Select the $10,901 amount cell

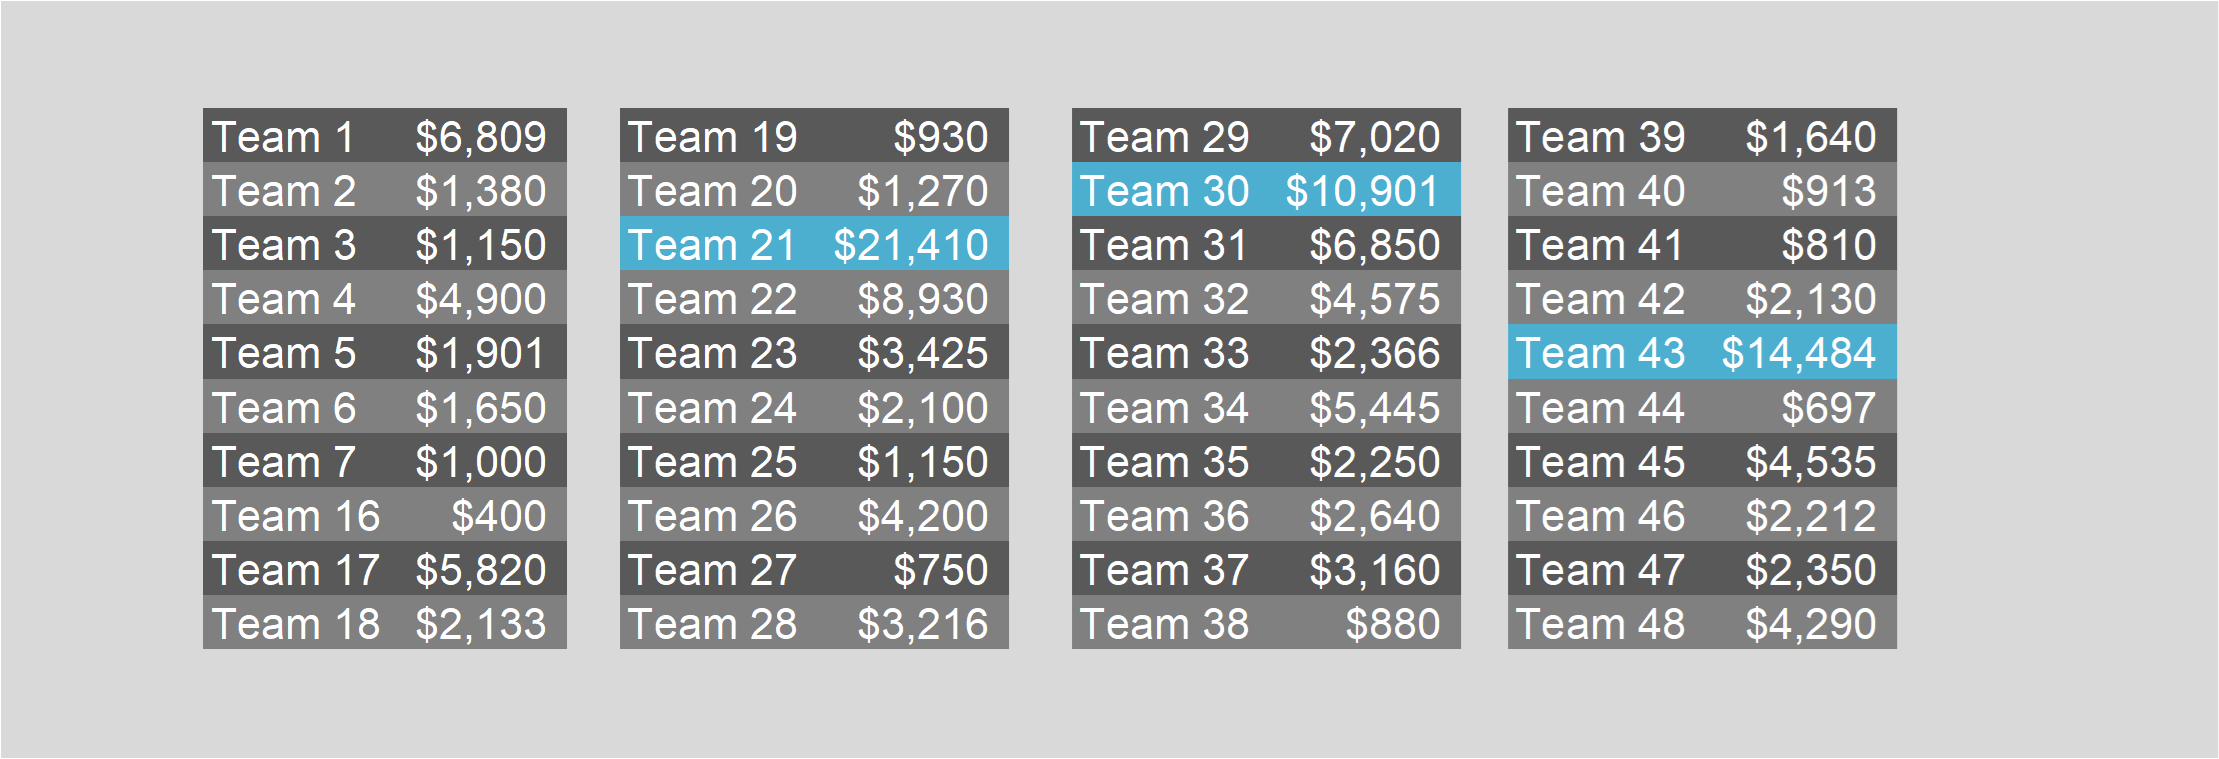[x=1363, y=191]
